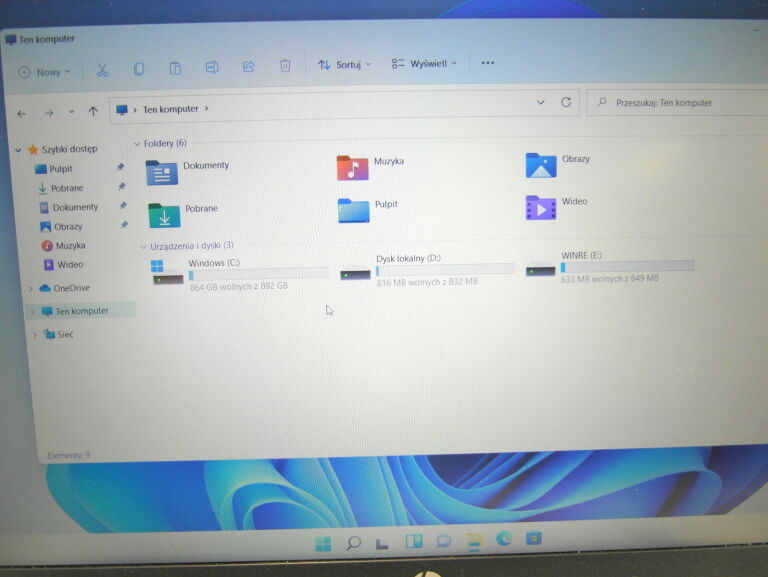768x577 pixels.
Task: Open the taskbar Search magnifier
Action: (x=353, y=543)
